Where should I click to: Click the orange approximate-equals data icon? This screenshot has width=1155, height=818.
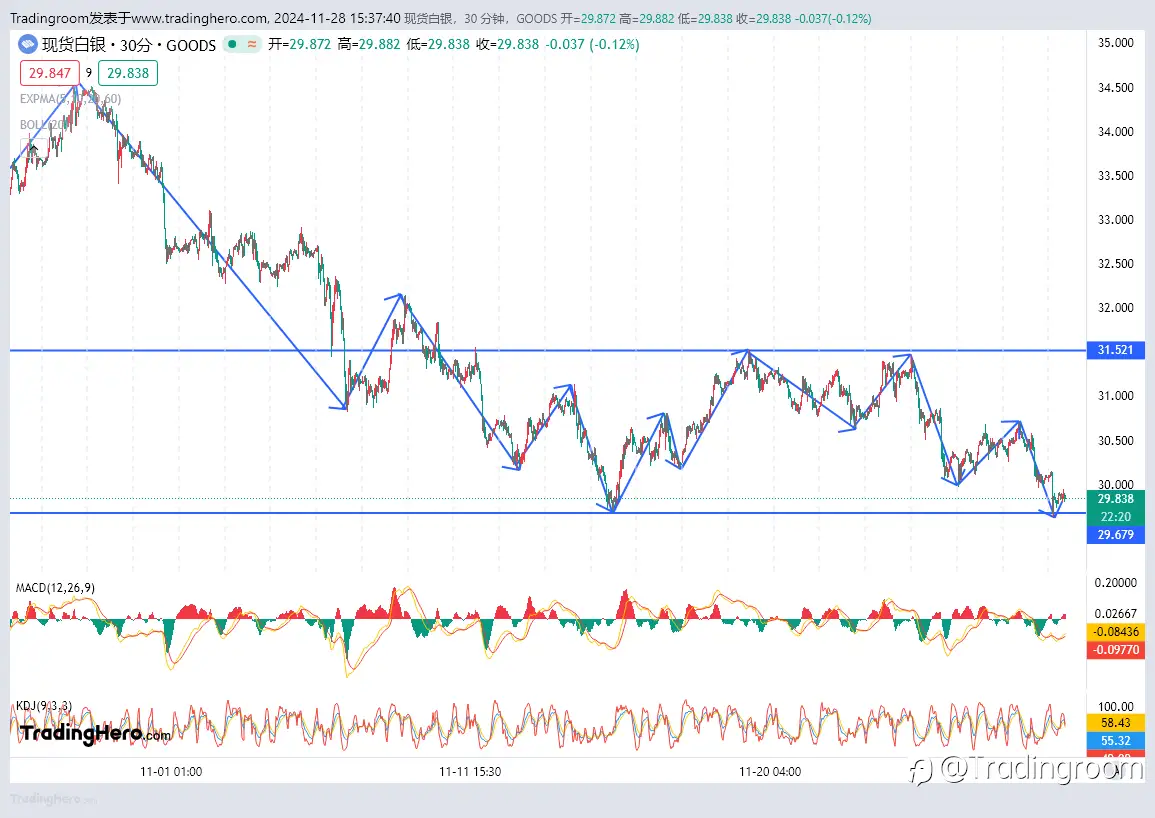click(x=252, y=44)
